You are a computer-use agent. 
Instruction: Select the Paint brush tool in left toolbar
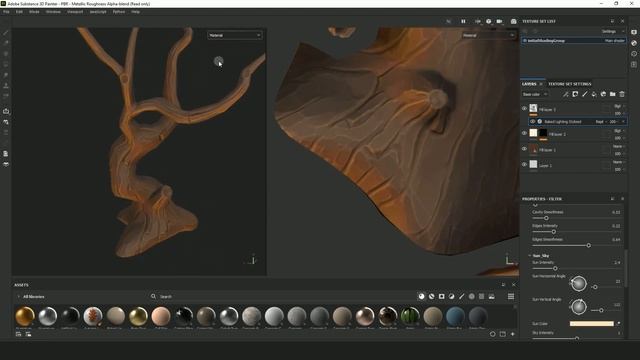click(x=6, y=32)
